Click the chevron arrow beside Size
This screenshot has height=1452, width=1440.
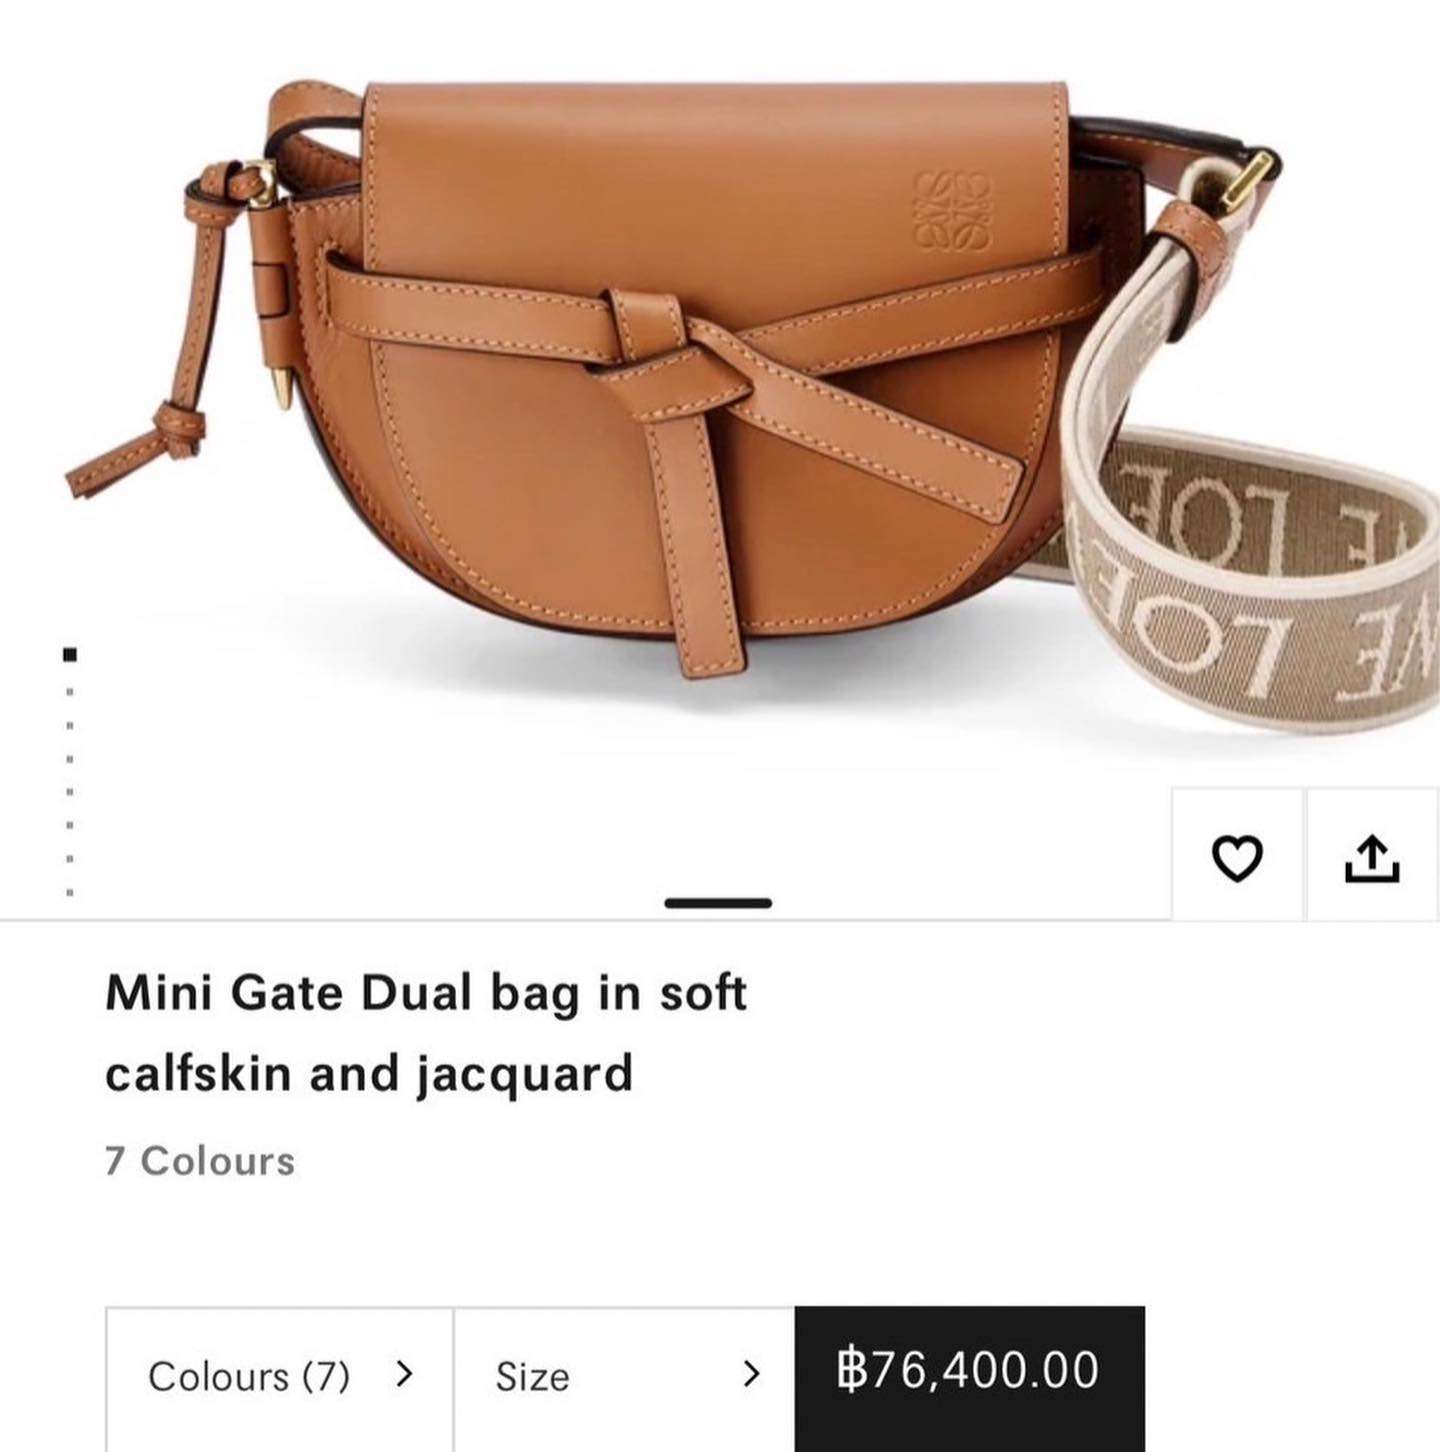pyautogui.click(x=752, y=1374)
